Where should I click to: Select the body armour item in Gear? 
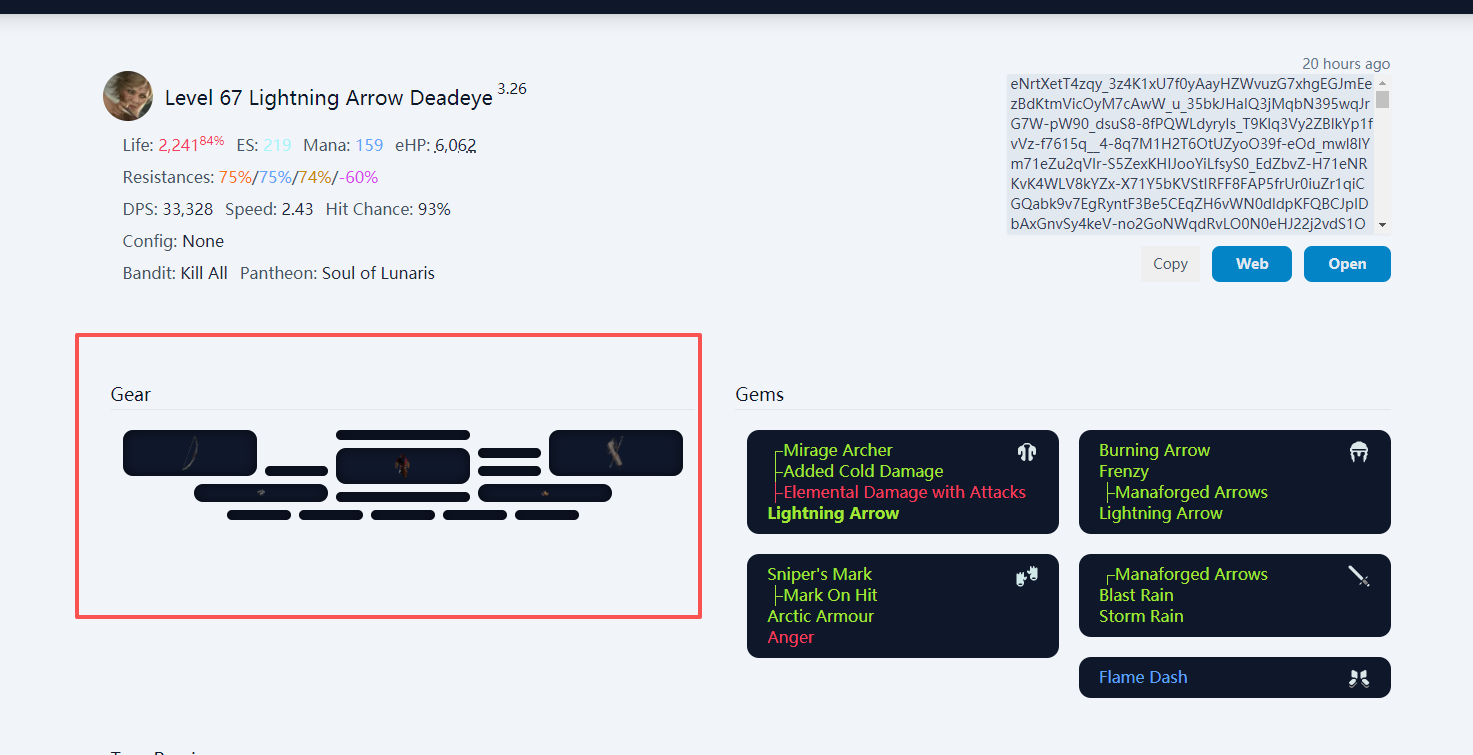pyautogui.click(x=403, y=466)
